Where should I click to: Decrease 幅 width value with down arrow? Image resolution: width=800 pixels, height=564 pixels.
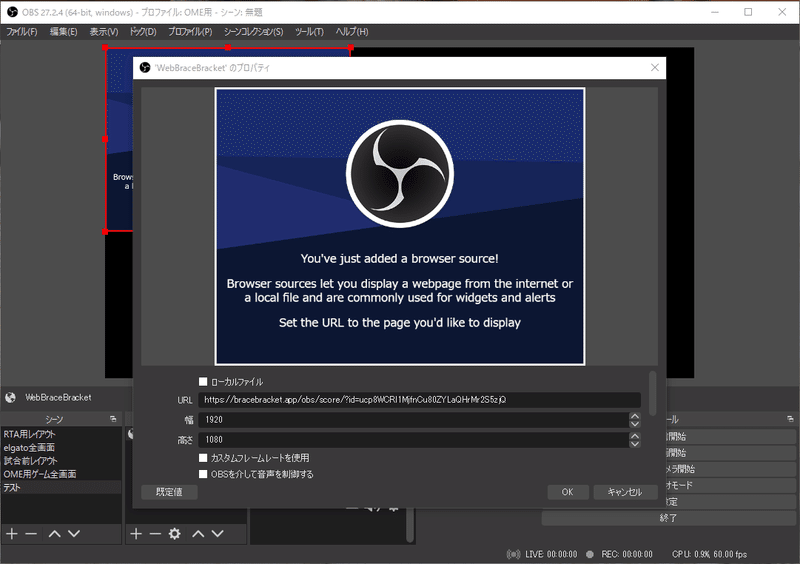coord(635,424)
